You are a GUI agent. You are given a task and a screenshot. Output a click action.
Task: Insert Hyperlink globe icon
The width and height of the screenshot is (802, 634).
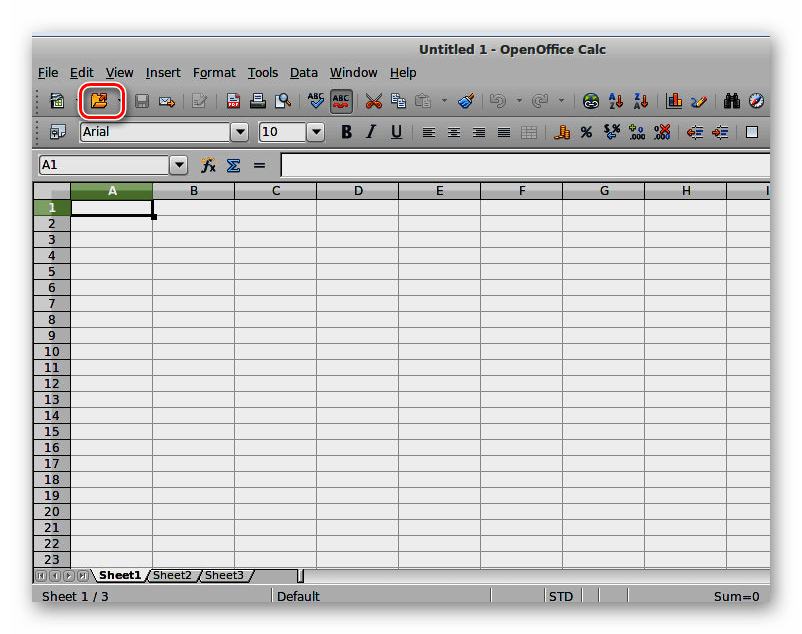(x=591, y=101)
